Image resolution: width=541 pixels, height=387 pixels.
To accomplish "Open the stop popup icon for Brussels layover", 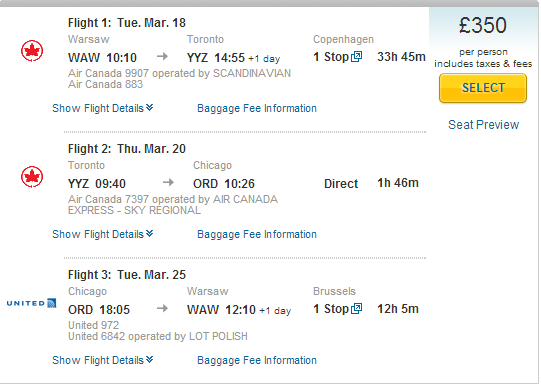I will tap(356, 308).
